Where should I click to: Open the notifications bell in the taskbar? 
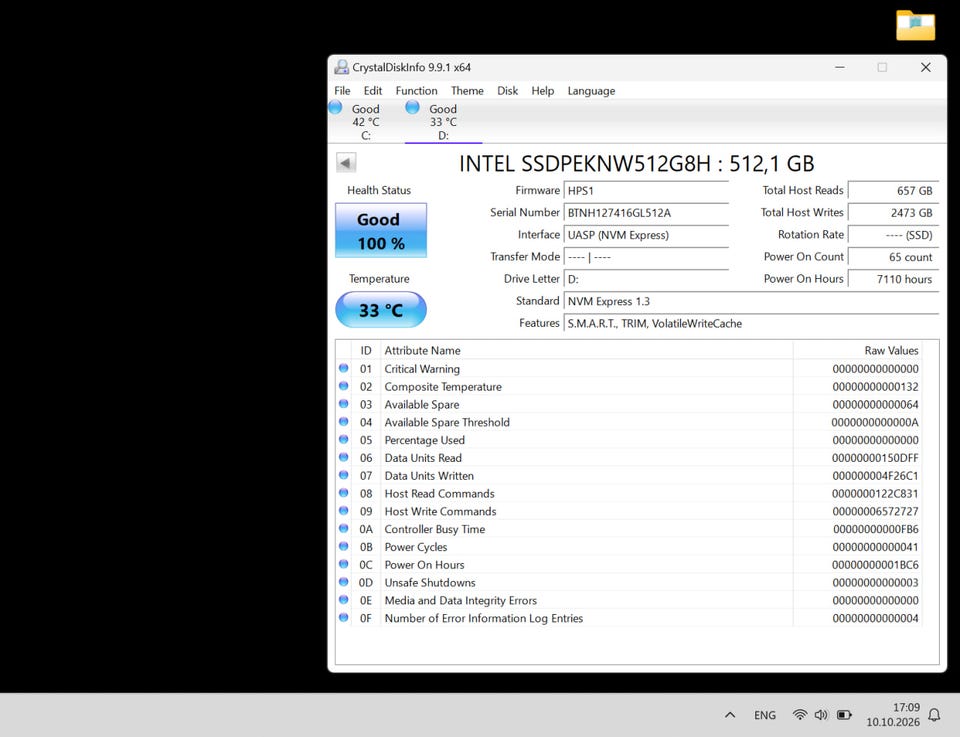pos(934,714)
